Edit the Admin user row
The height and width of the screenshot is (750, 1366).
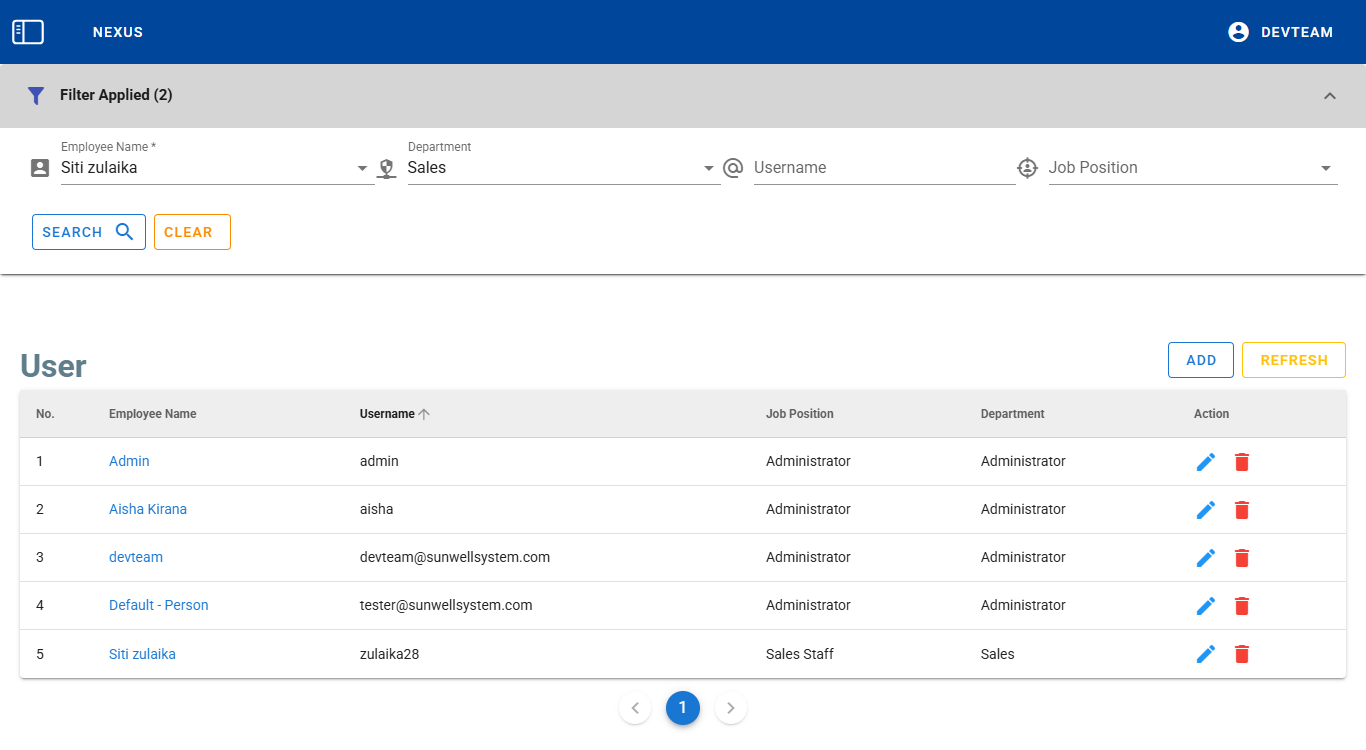click(1206, 462)
